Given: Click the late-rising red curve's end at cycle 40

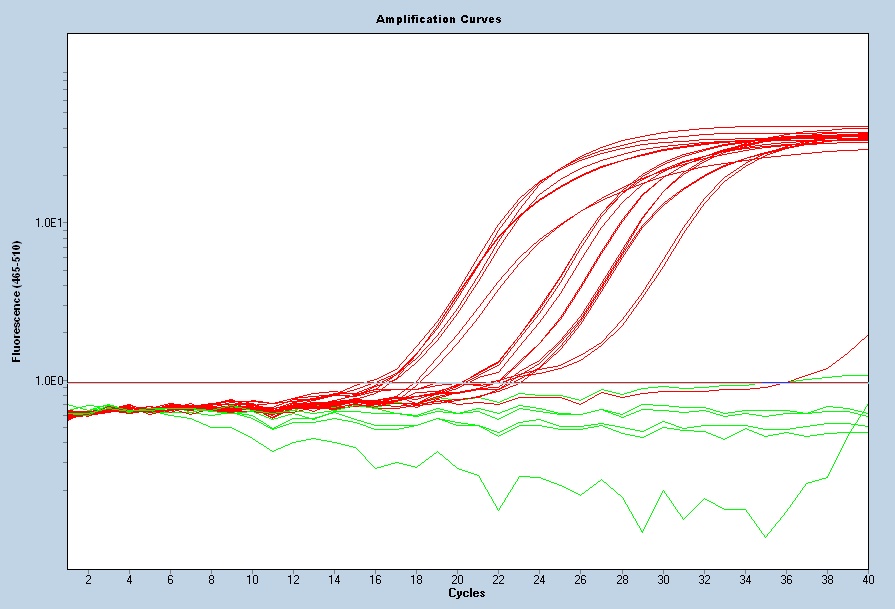Looking at the screenshot, I should coord(866,335).
